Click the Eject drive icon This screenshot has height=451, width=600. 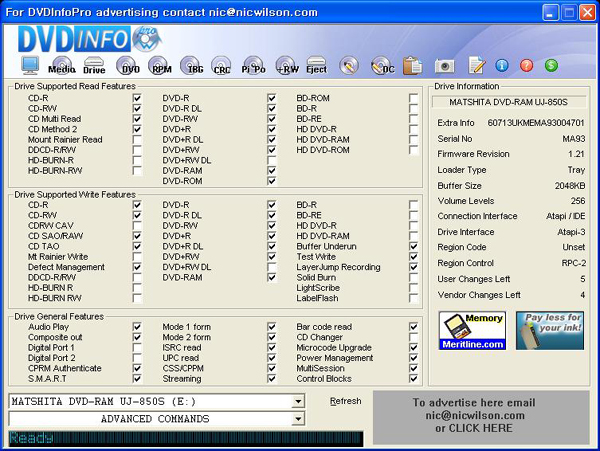click(316, 65)
